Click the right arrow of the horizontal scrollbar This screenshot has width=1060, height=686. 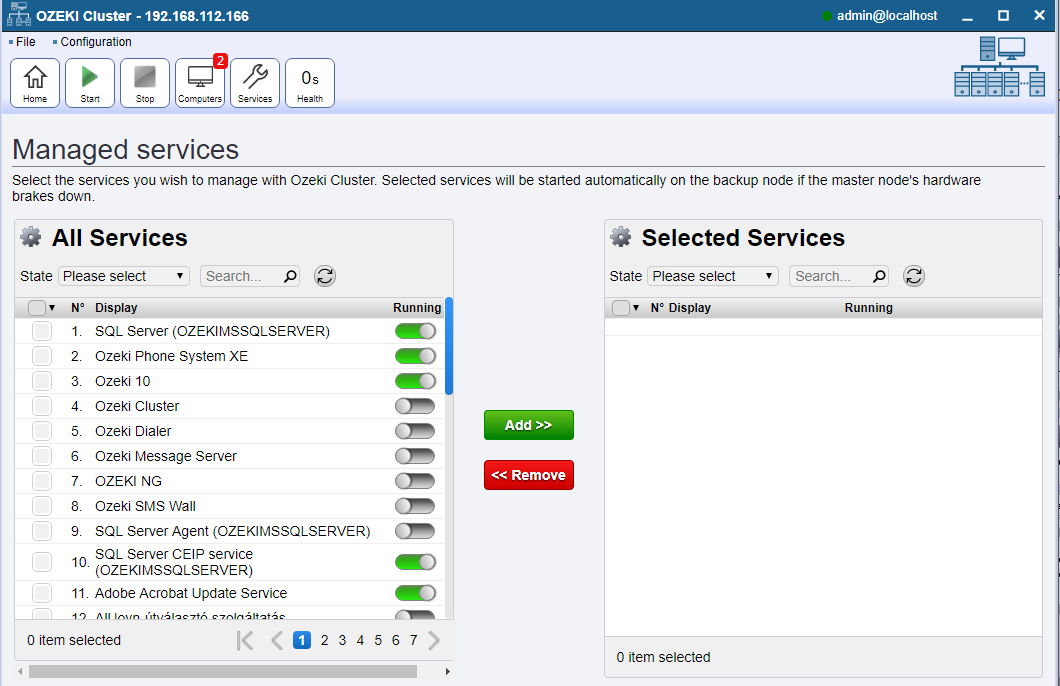pos(448,671)
